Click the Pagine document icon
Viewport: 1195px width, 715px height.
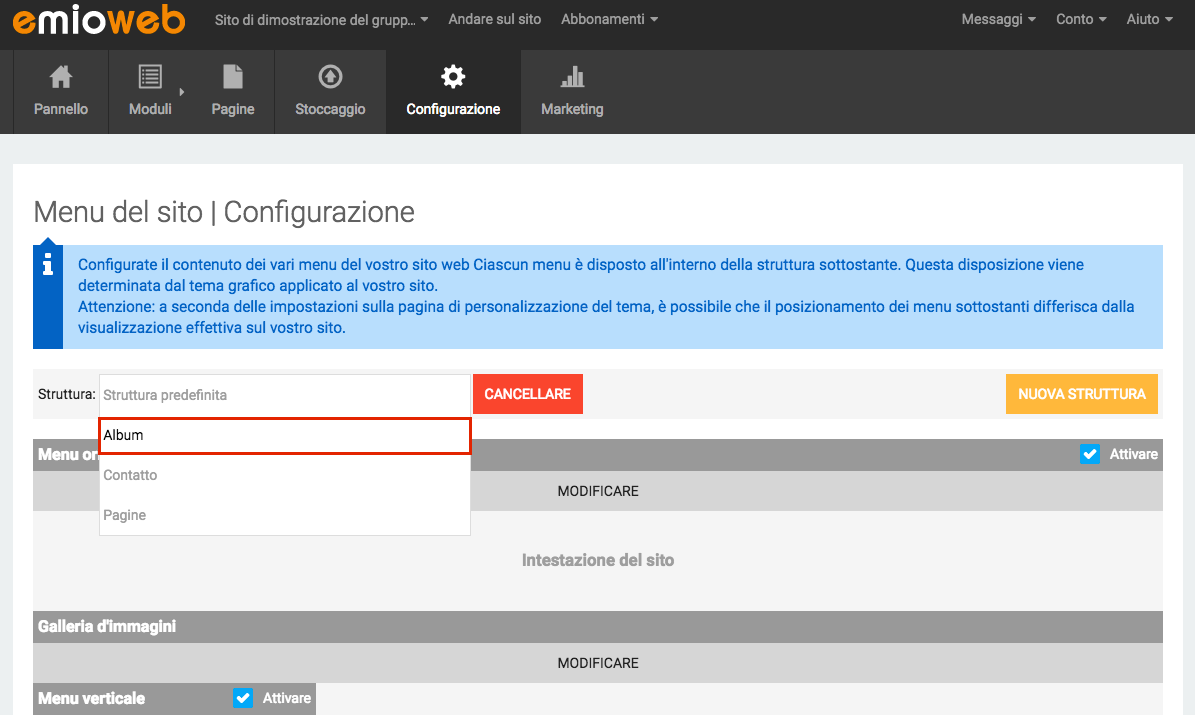(232, 77)
